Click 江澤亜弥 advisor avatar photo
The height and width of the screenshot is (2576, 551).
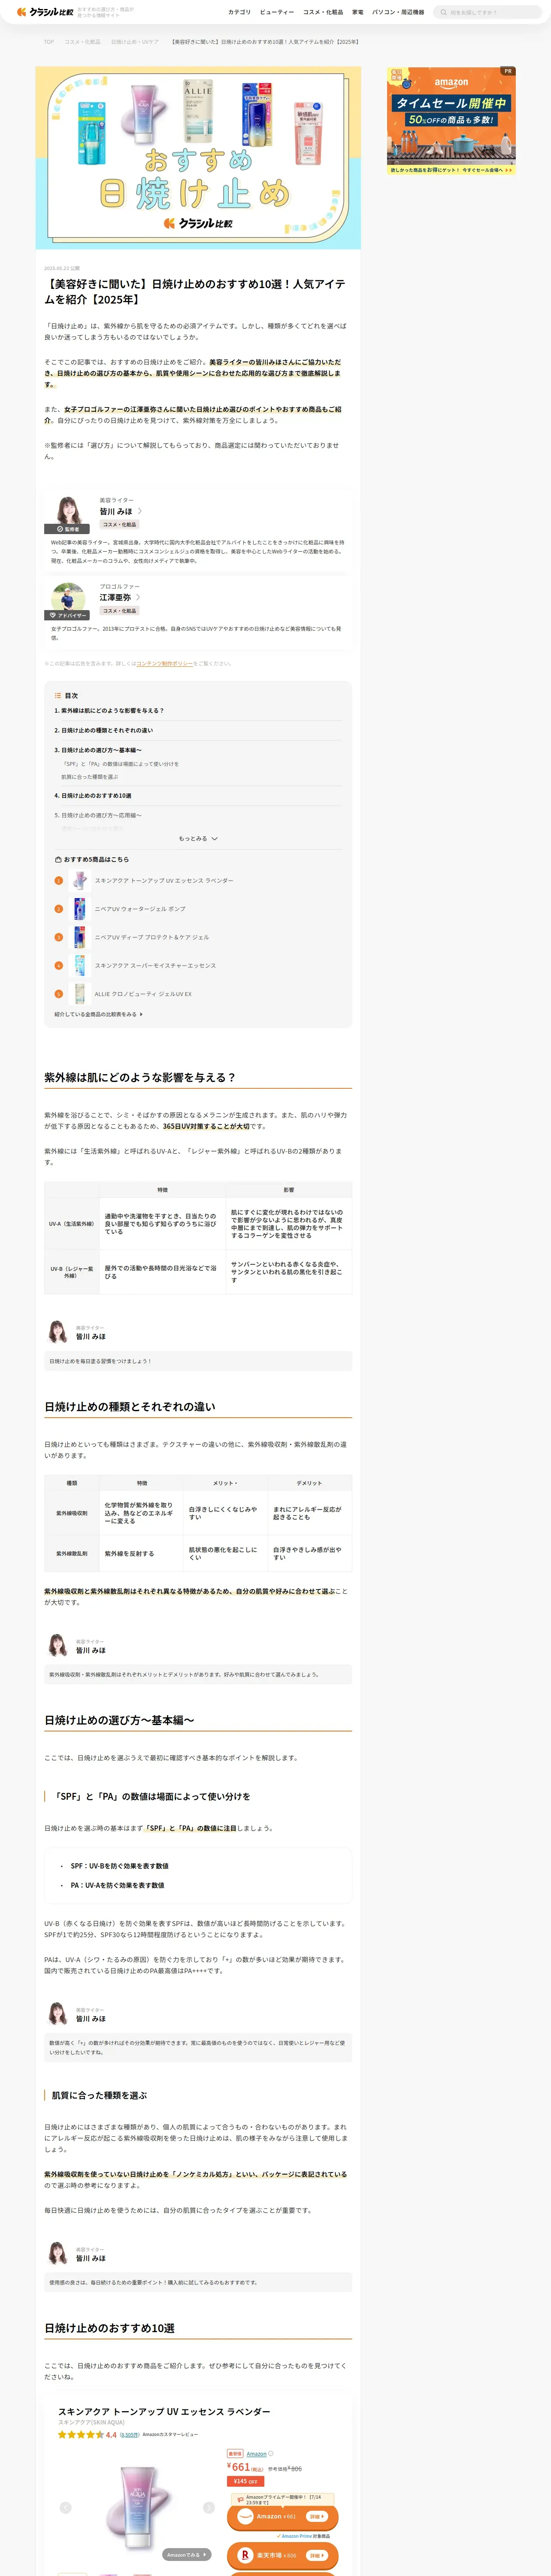tap(68, 597)
